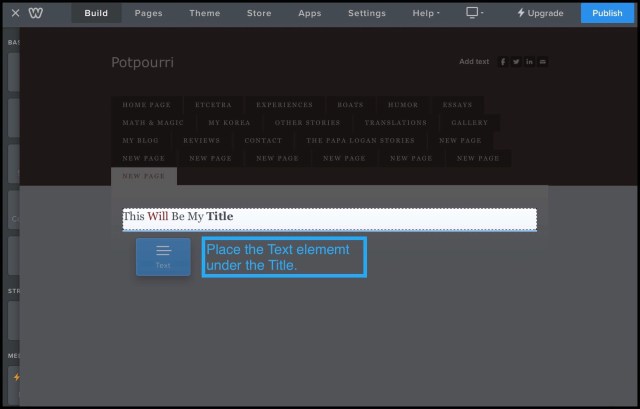Open the Theme tab
The height and width of the screenshot is (409, 640).
pos(205,13)
